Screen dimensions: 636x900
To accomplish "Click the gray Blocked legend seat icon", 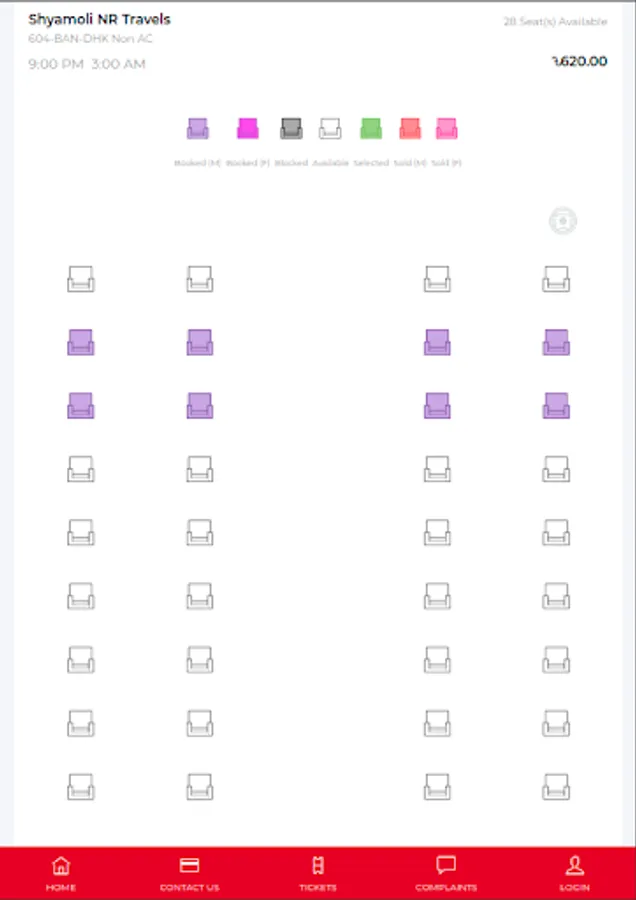I will [x=291, y=129].
